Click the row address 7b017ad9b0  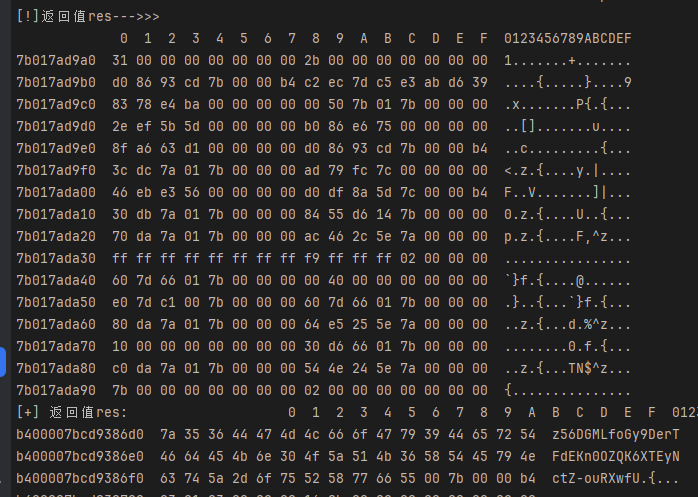(x=56, y=83)
